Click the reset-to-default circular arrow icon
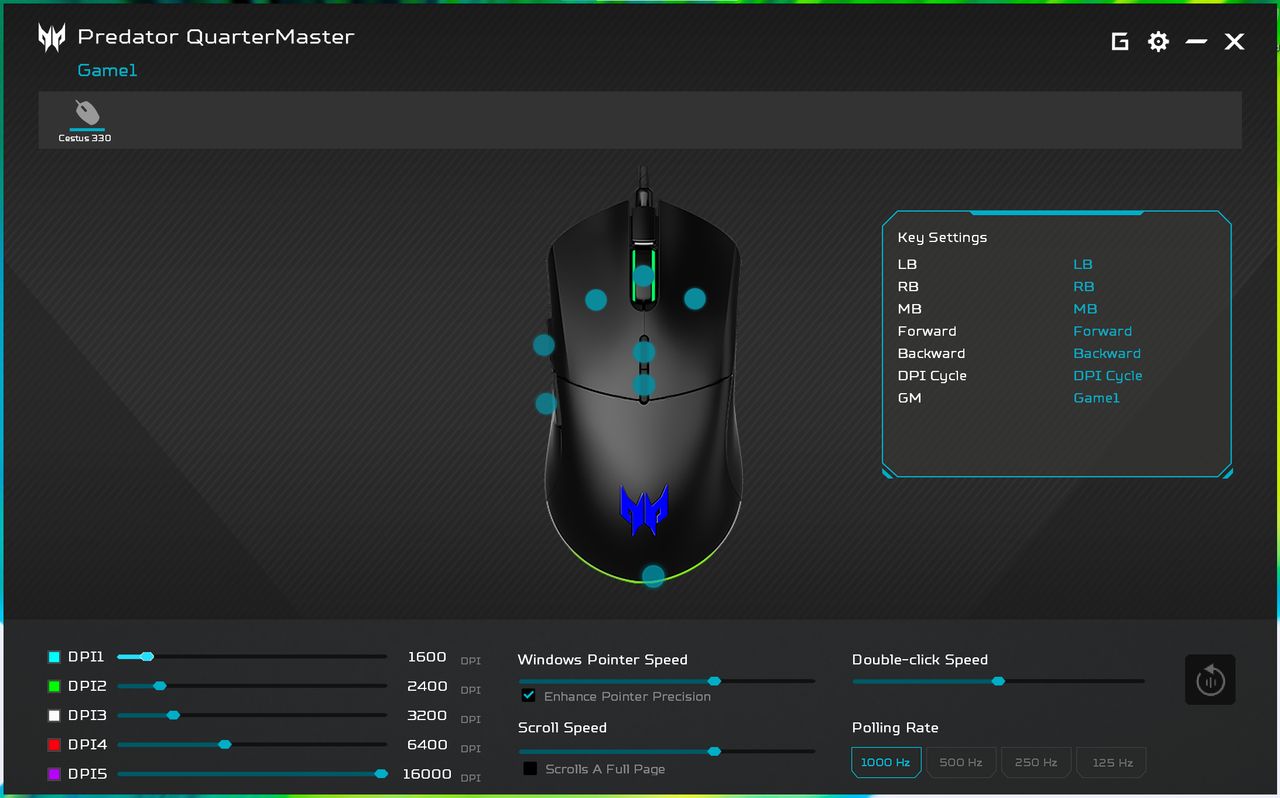Screen dimensions: 1280x798 click(1210, 680)
